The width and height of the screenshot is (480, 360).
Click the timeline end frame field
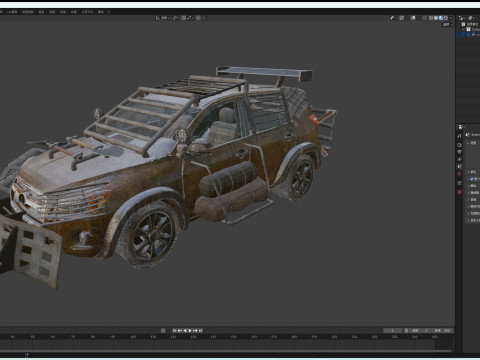point(442,331)
